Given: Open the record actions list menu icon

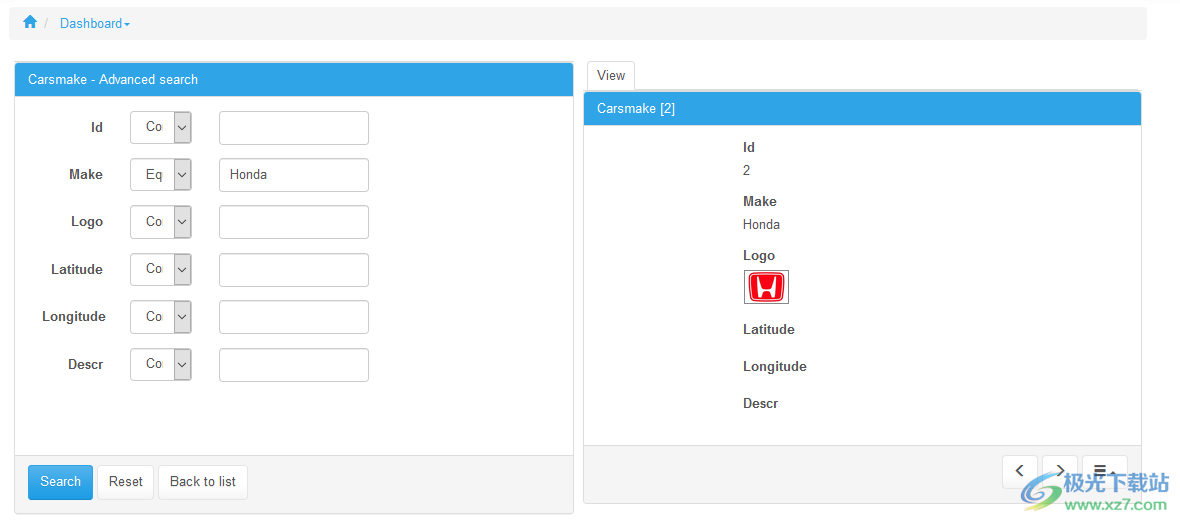Looking at the screenshot, I should point(1103,471).
